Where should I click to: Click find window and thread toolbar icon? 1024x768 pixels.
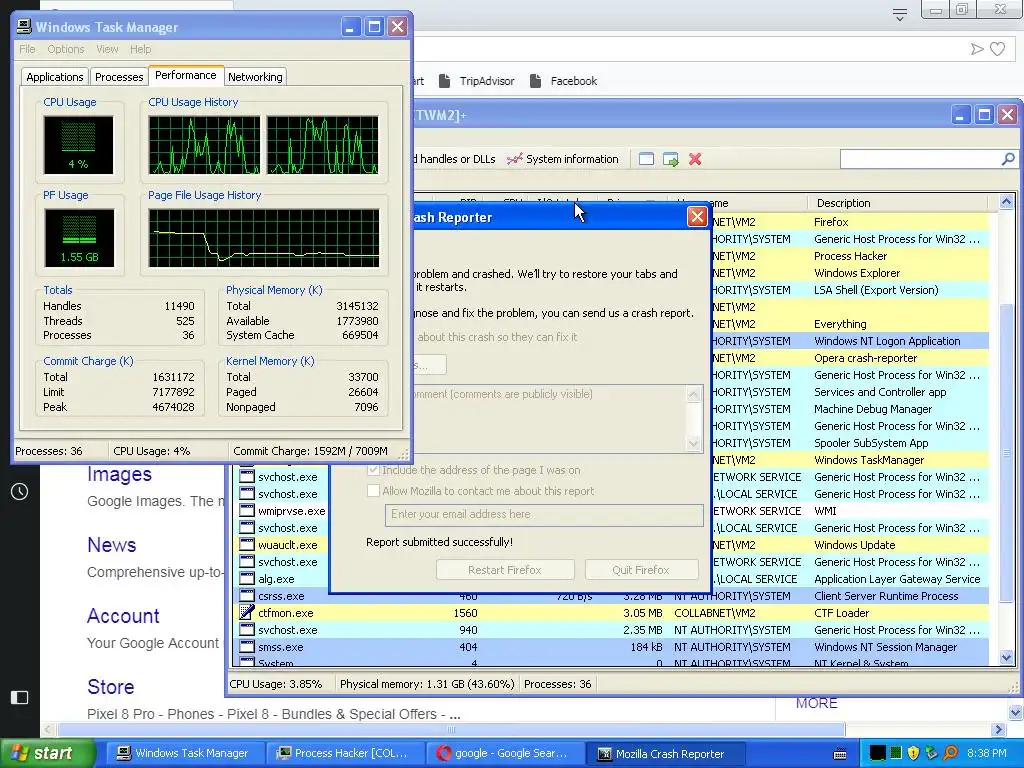[x=671, y=159]
